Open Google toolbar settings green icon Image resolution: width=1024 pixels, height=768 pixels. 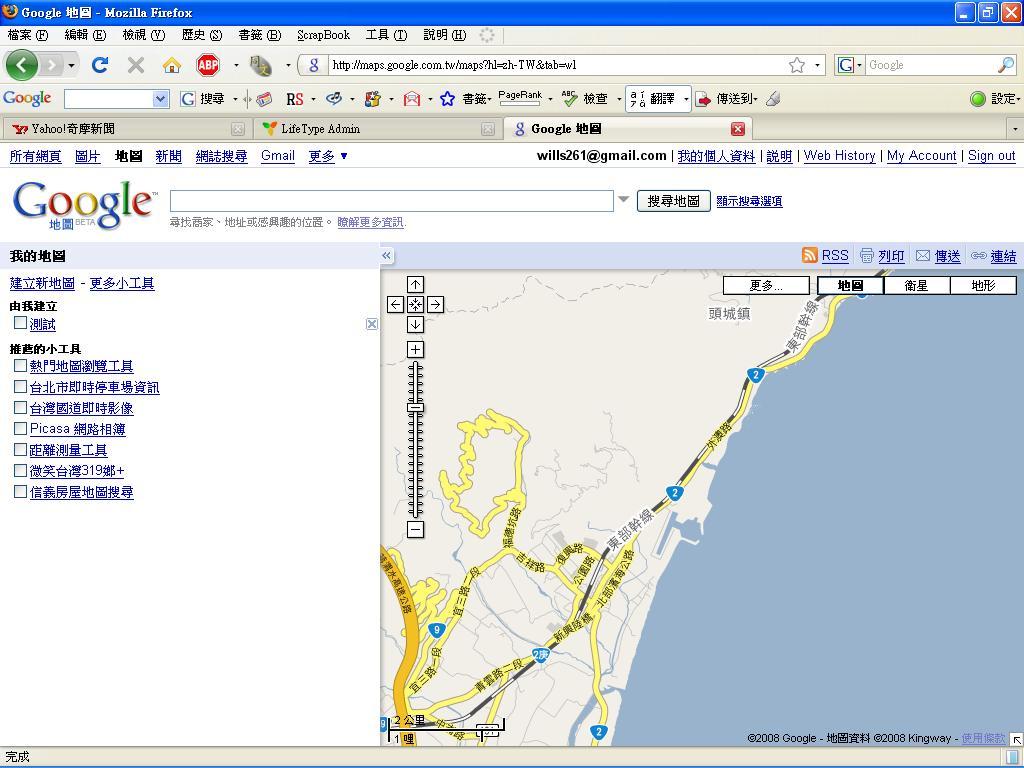[978, 99]
